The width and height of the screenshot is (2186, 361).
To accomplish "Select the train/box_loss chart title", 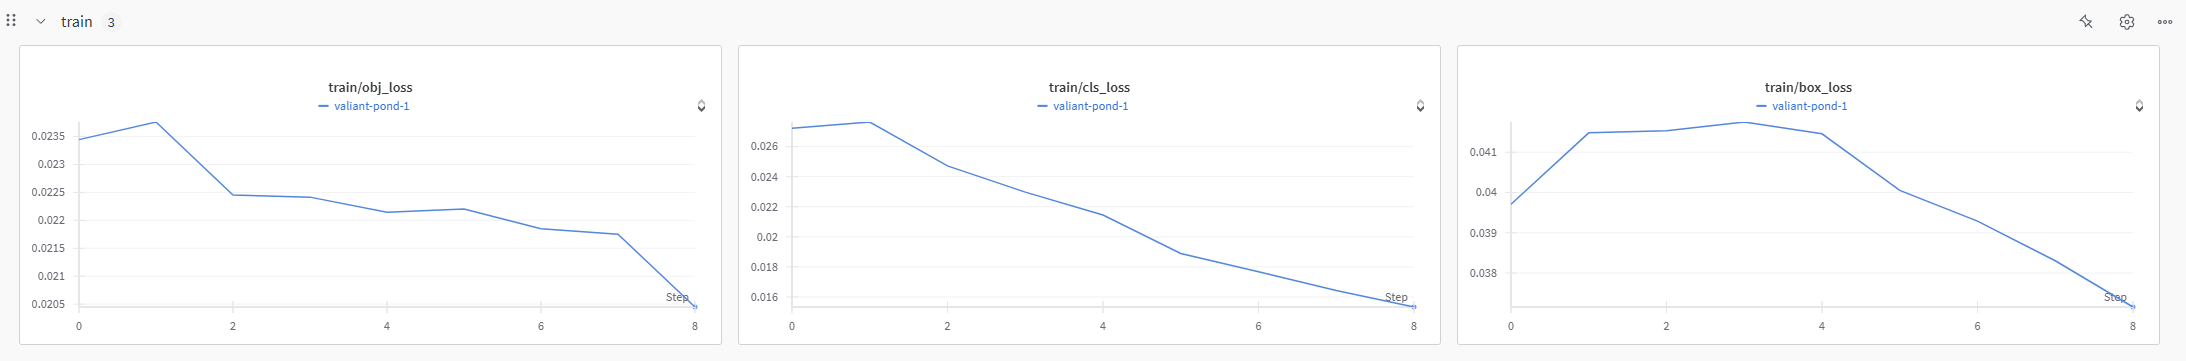I will (1808, 88).
